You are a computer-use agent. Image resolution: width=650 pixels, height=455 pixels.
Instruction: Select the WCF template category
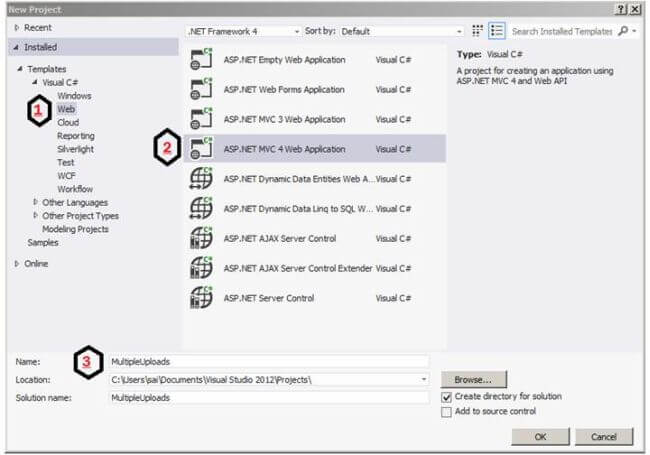pos(66,175)
